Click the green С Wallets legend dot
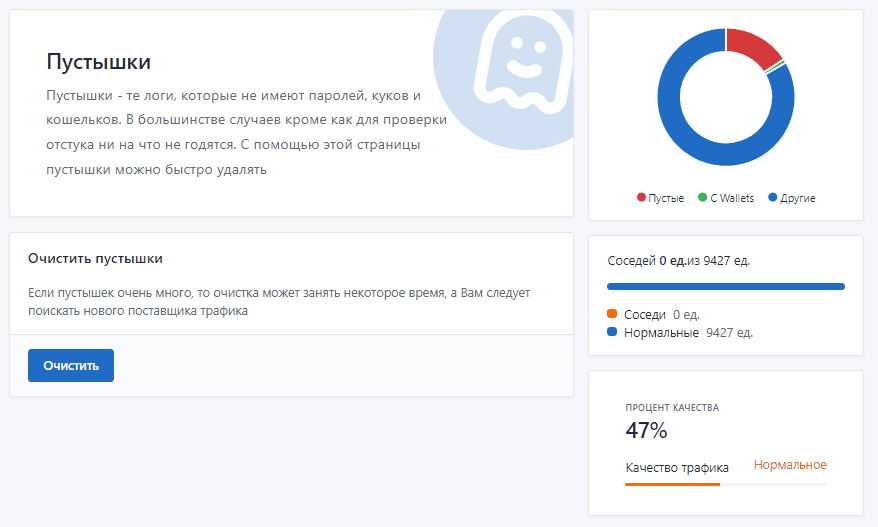Image resolution: width=878 pixels, height=527 pixels. (x=702, y=198)
